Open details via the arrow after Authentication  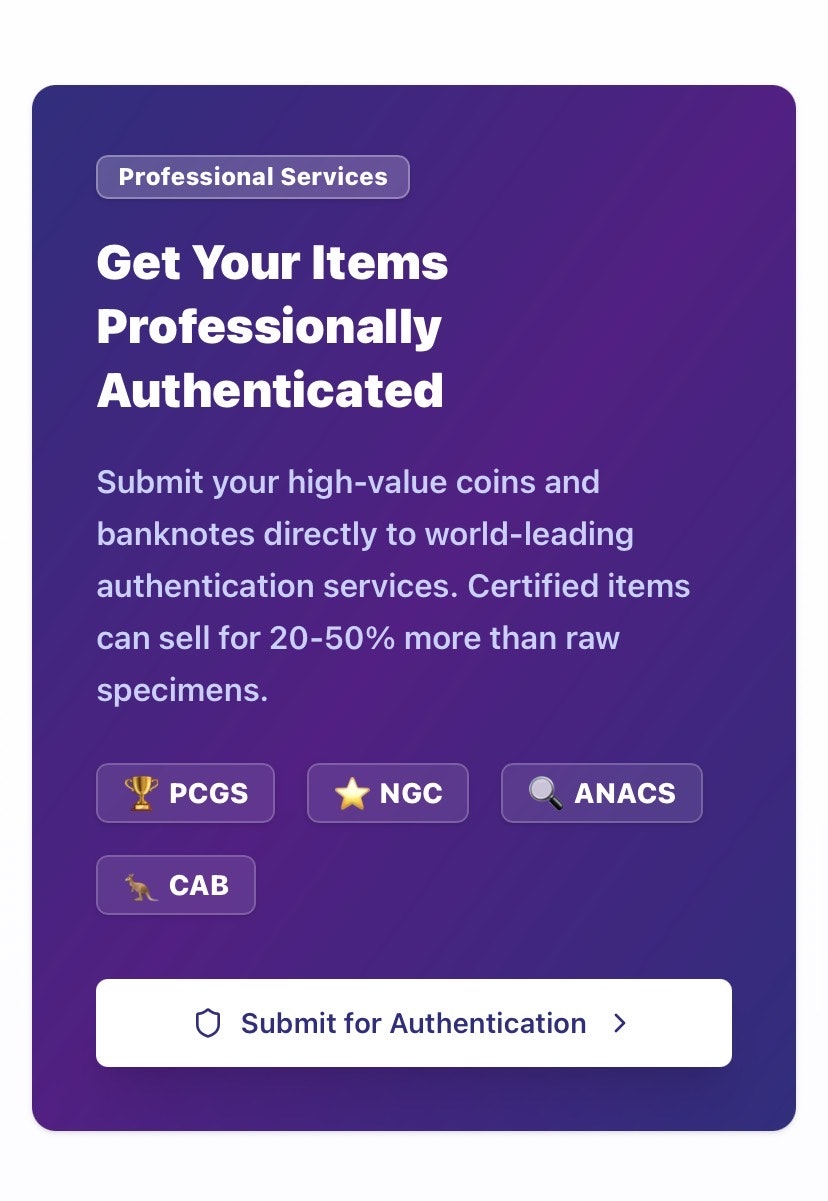click(x=620, y=1023)
